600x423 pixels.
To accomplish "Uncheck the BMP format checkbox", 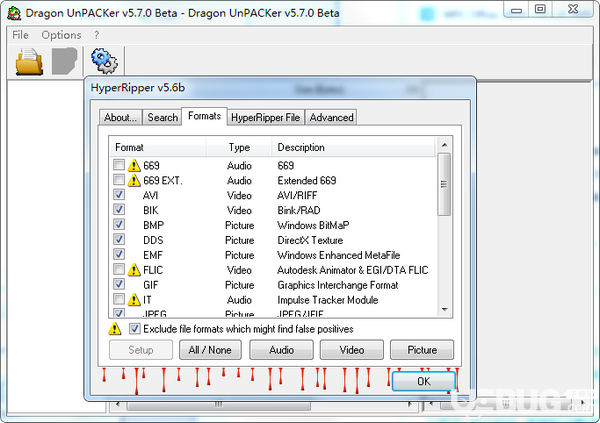I will click(119, 225).
